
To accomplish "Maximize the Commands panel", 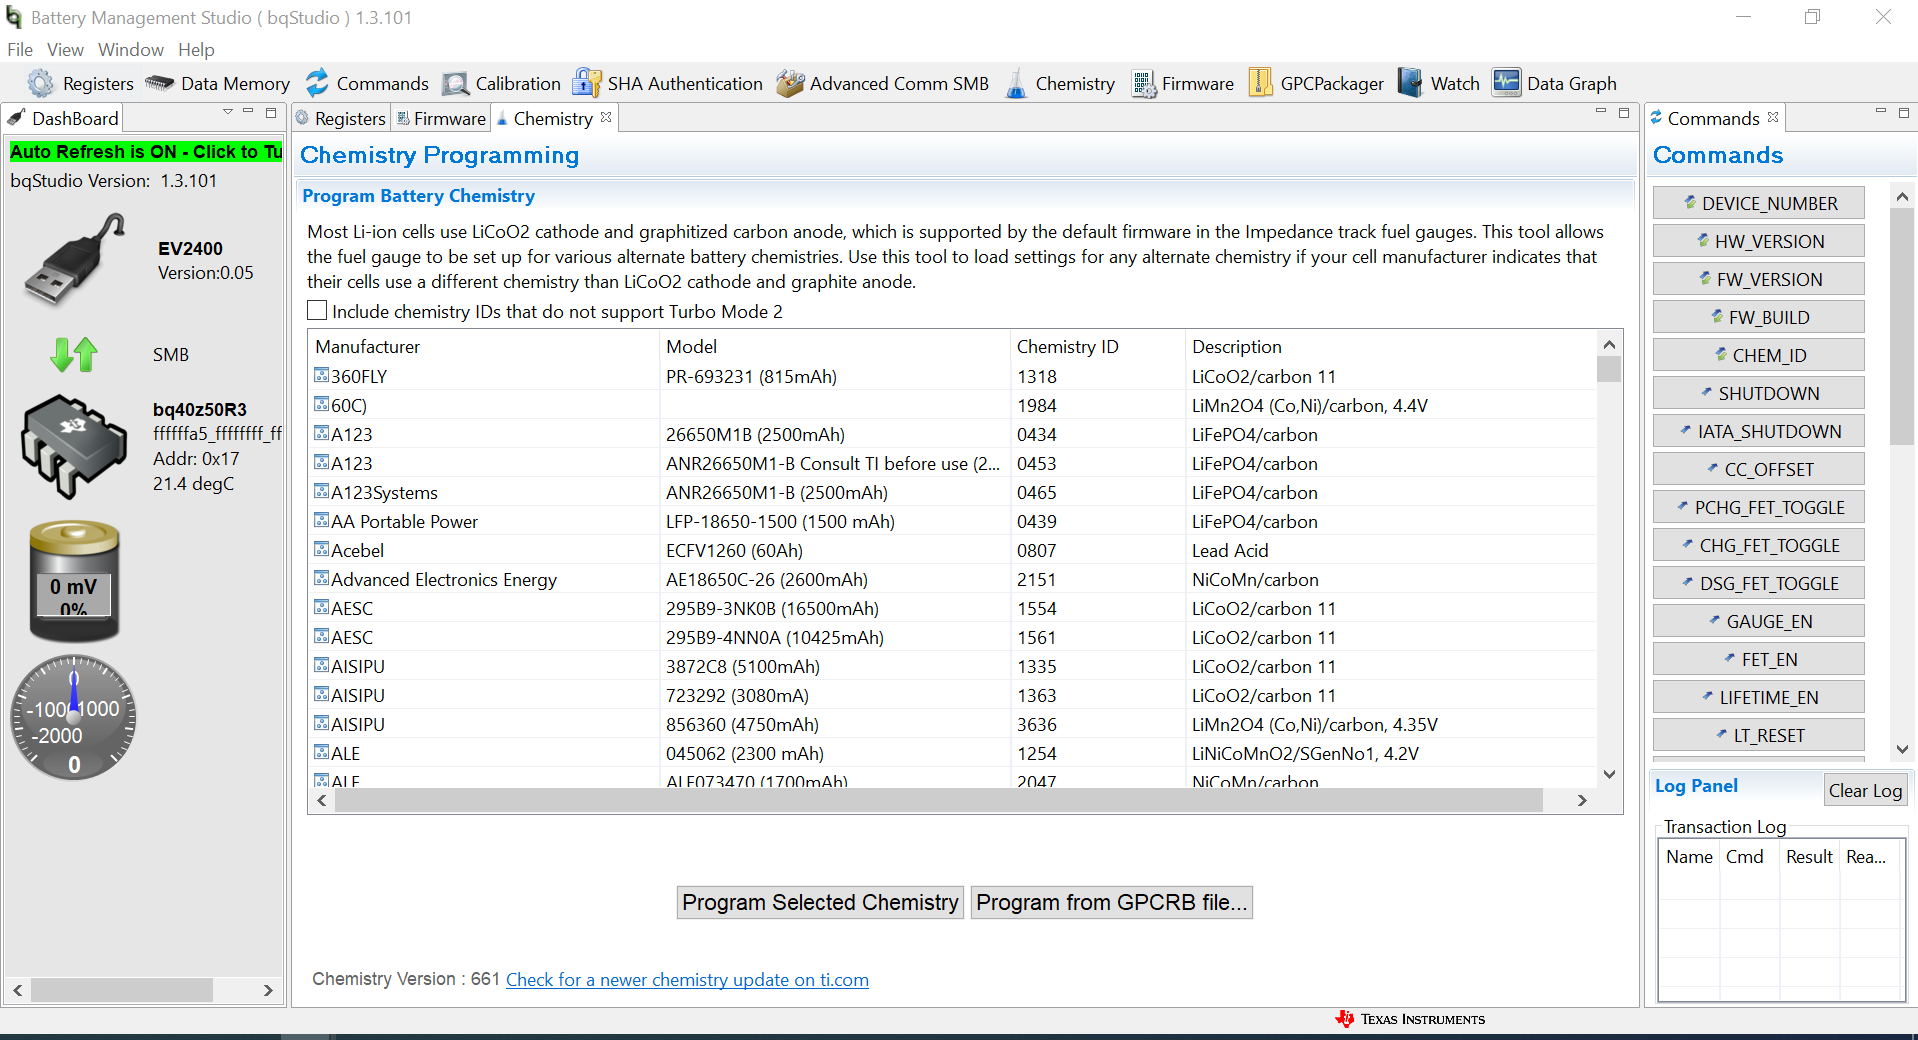I will coord(1904,113).
